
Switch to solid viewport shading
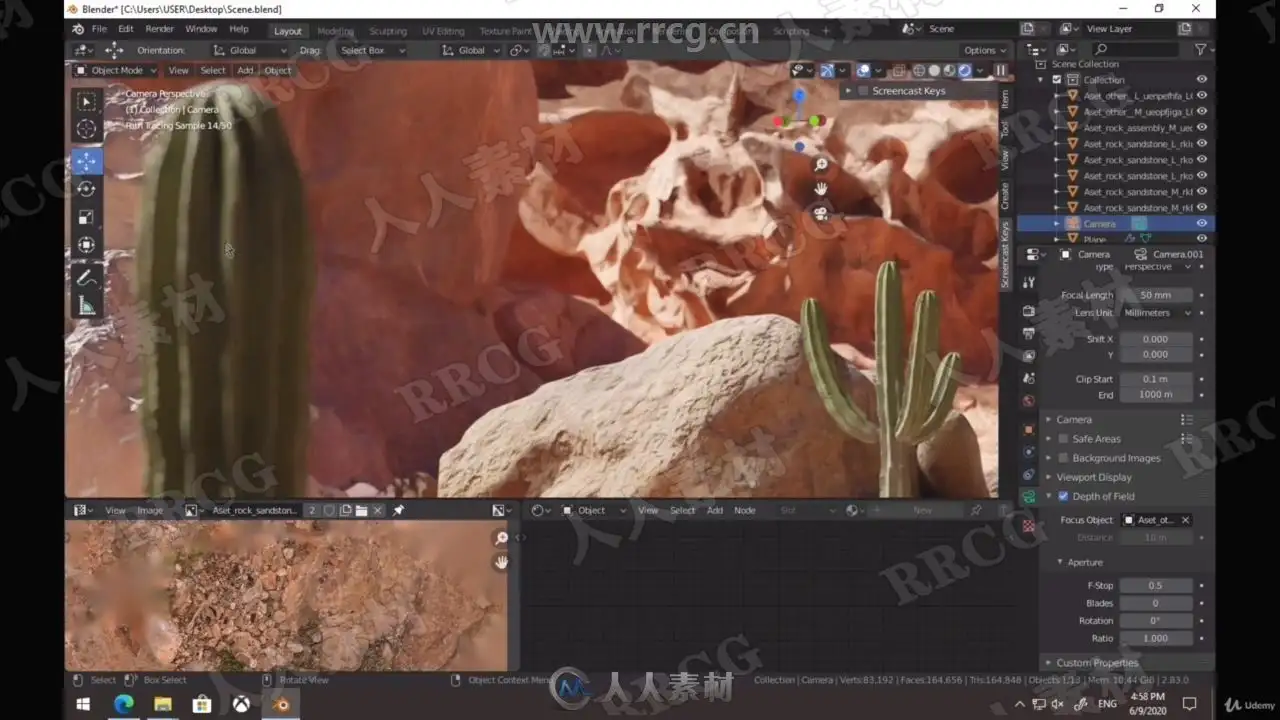point(934,70)
